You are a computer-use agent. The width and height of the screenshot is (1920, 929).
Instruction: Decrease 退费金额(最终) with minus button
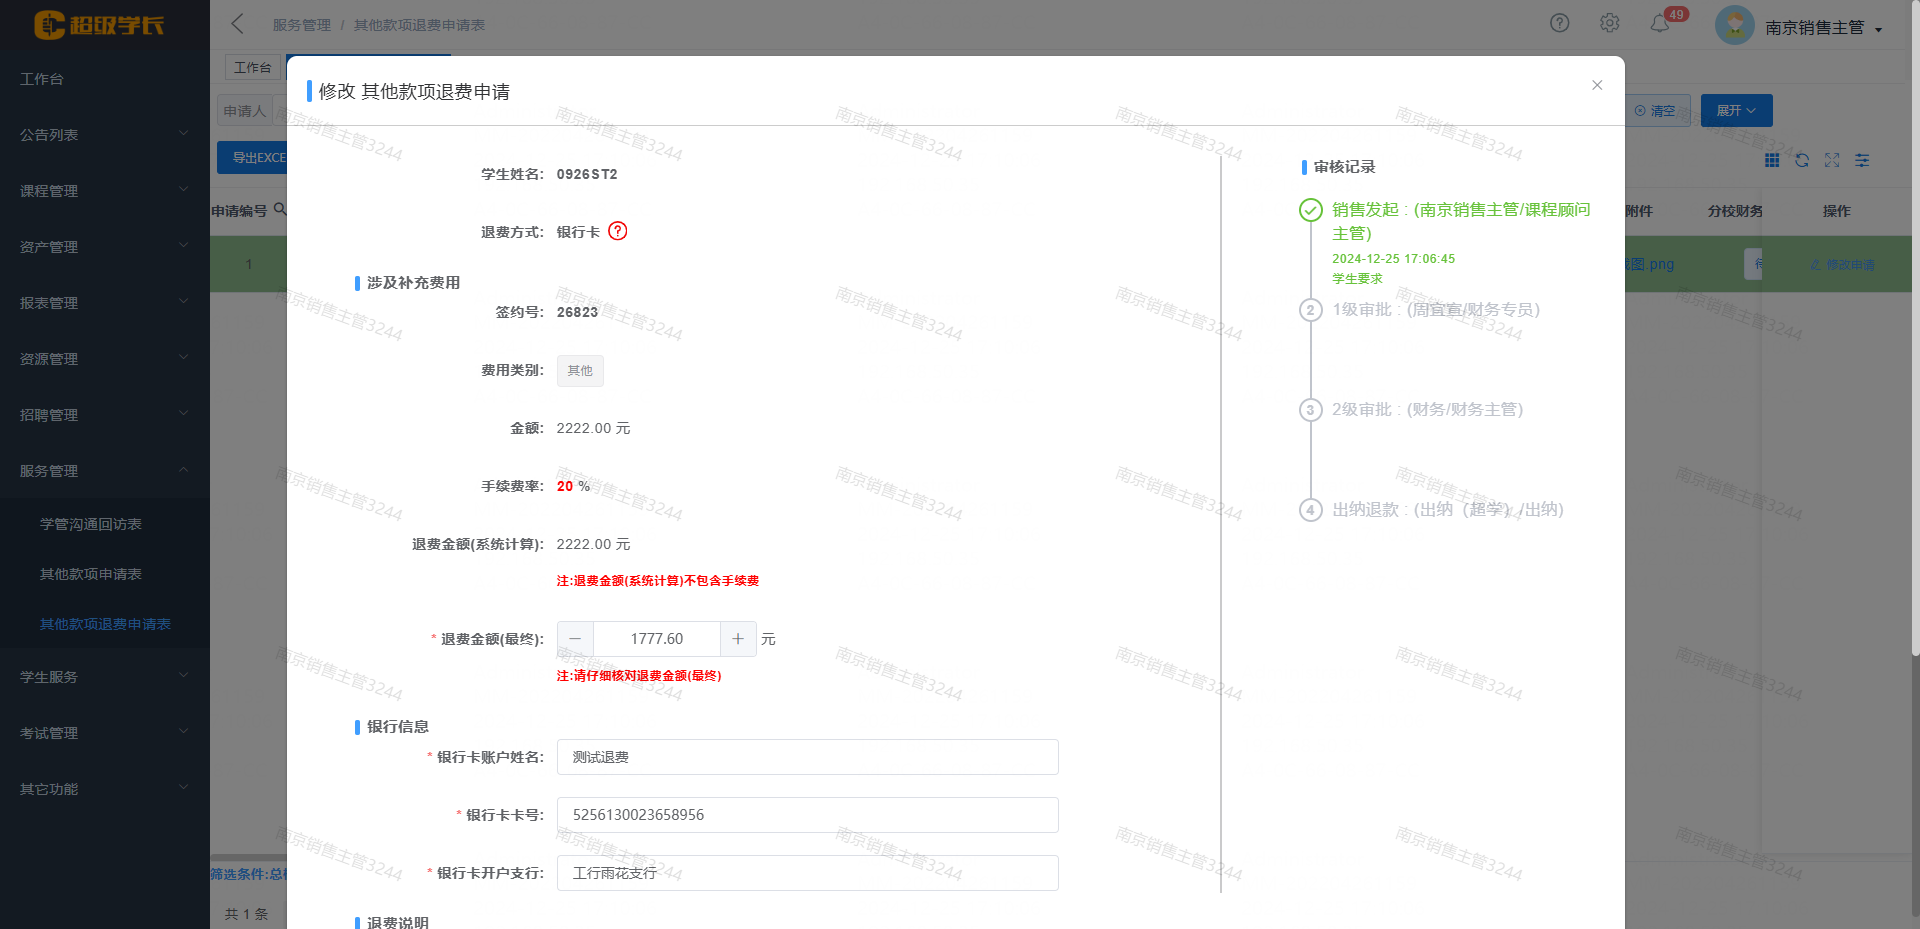pyautogui.click(x=575, y=639)
